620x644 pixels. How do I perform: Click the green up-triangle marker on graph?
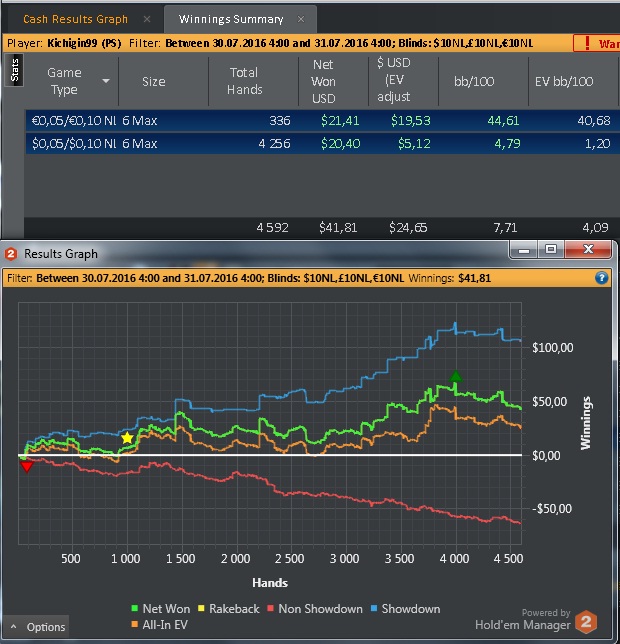point(455,376)
